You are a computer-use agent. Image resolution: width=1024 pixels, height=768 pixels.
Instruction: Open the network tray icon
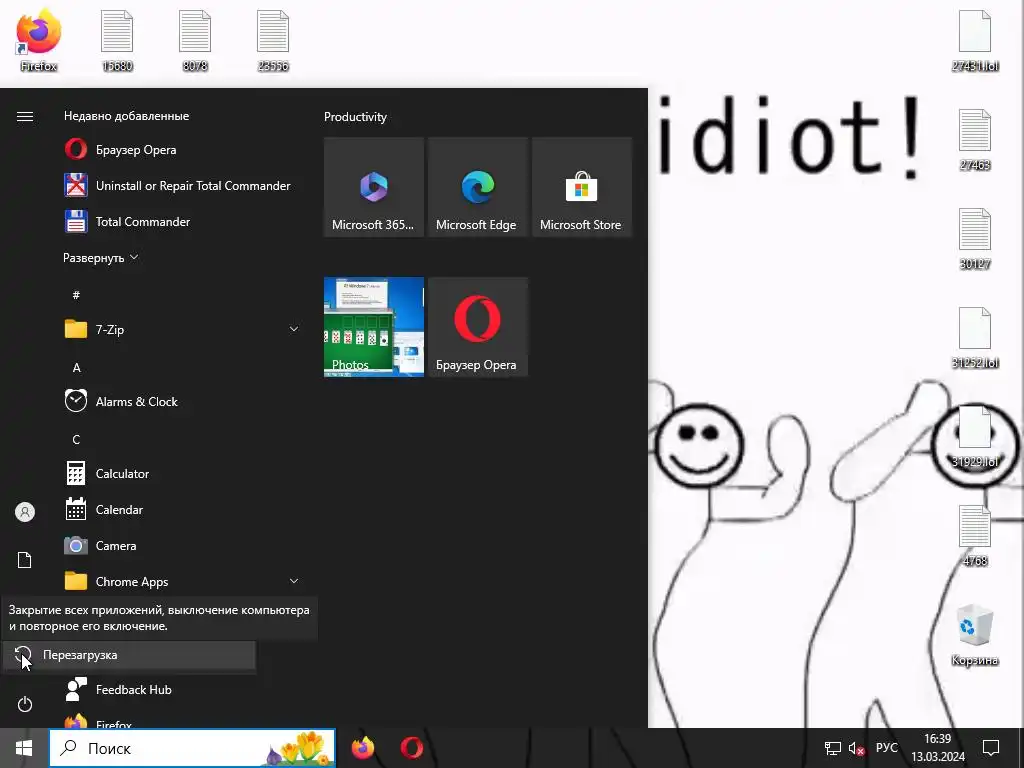tap(832, 748)
